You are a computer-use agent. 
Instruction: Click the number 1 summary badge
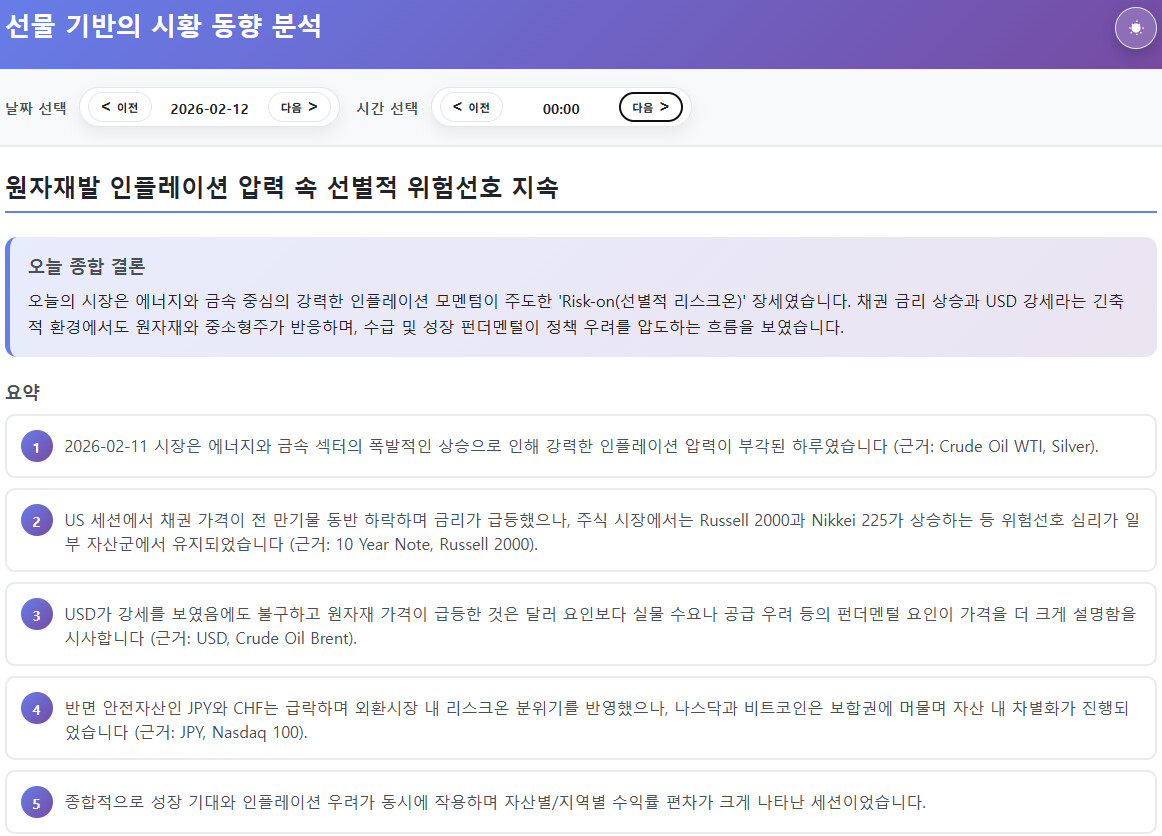[36, 447]
